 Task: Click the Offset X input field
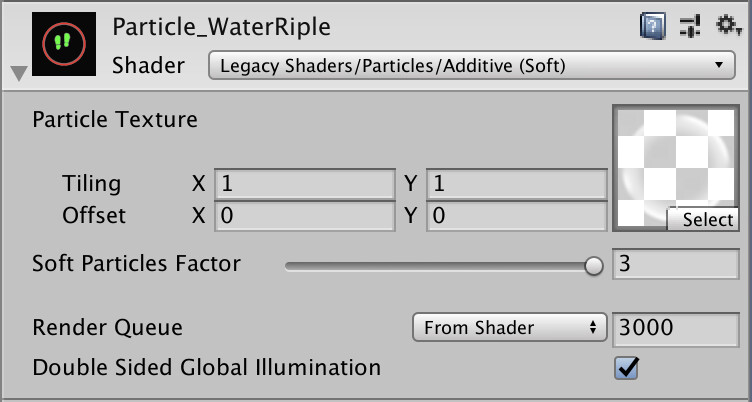point(305,216)
